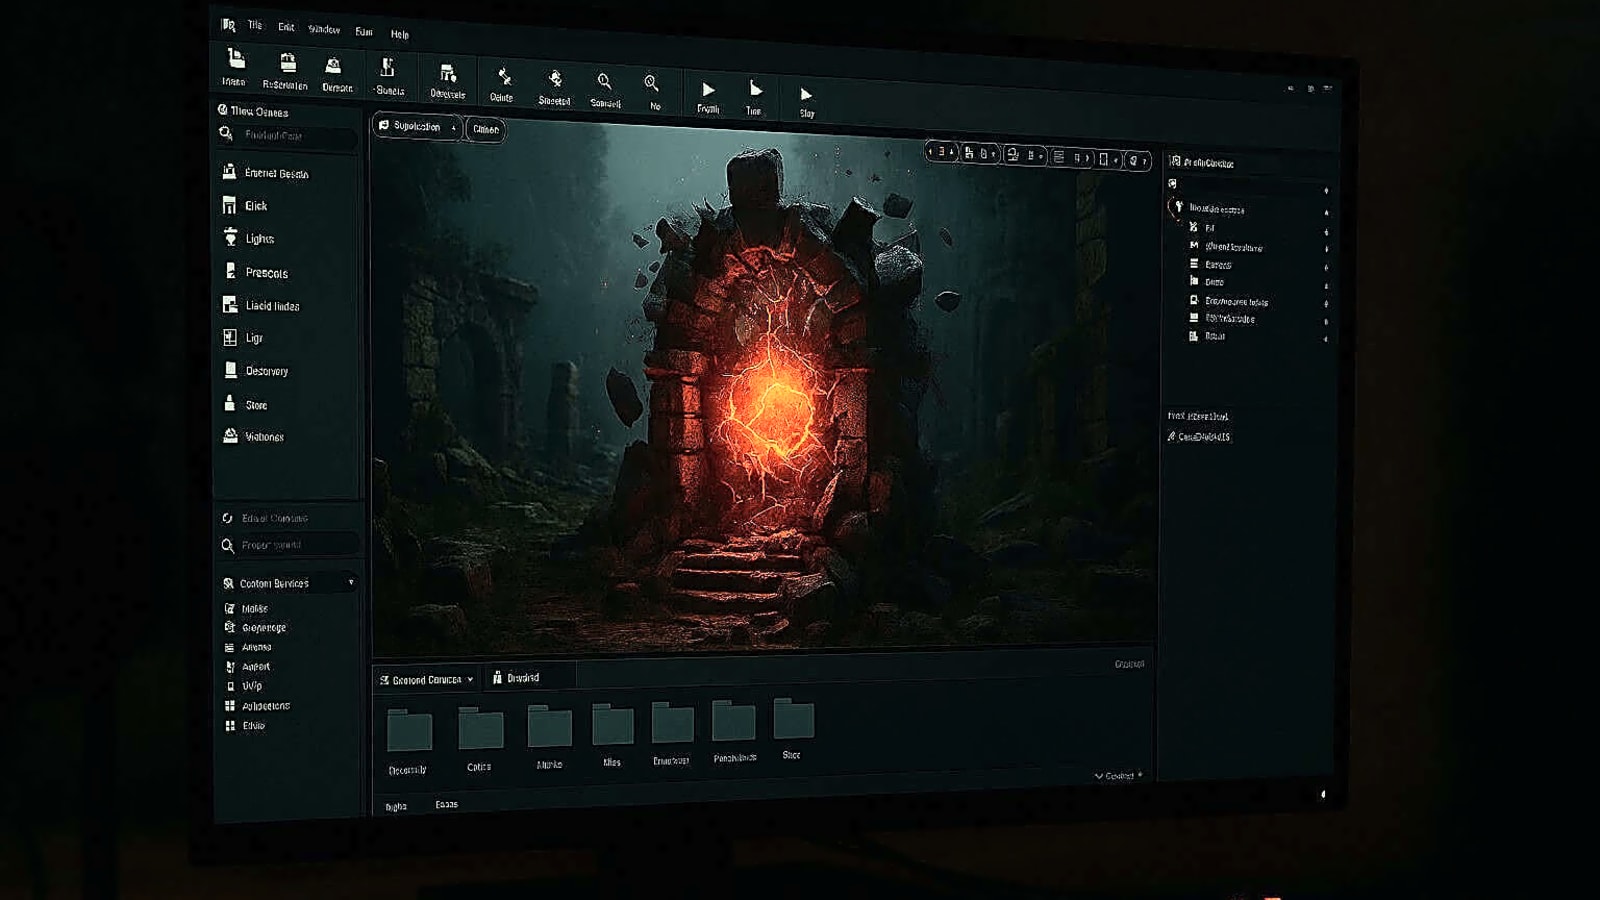Open the Window menu
Image resolution: width=1600 pixels, height=900 pixels.
(x=324, y=29)
